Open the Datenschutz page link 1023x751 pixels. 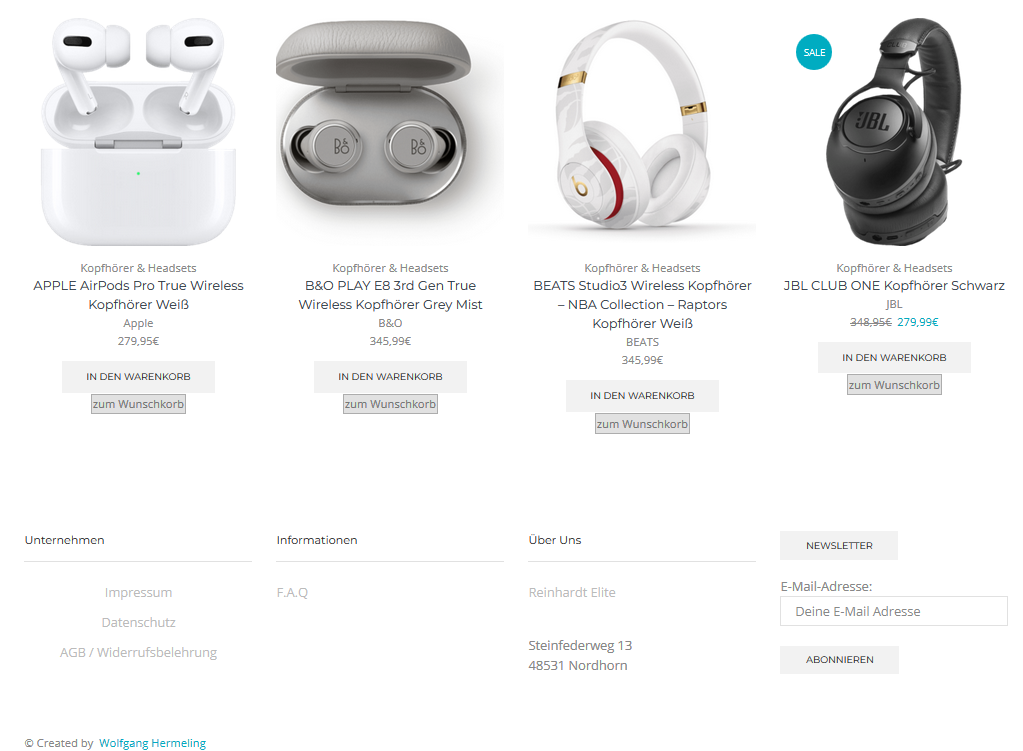click(138, 622)
